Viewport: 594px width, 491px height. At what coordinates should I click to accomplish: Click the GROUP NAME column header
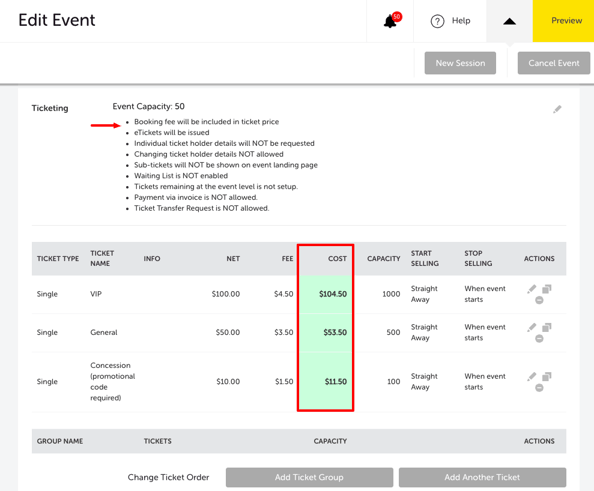pyautogui.click(x=60, y=441)
